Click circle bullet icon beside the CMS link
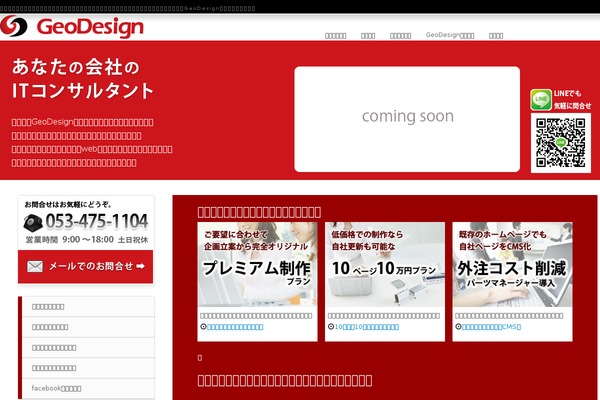 coord(458,327)
